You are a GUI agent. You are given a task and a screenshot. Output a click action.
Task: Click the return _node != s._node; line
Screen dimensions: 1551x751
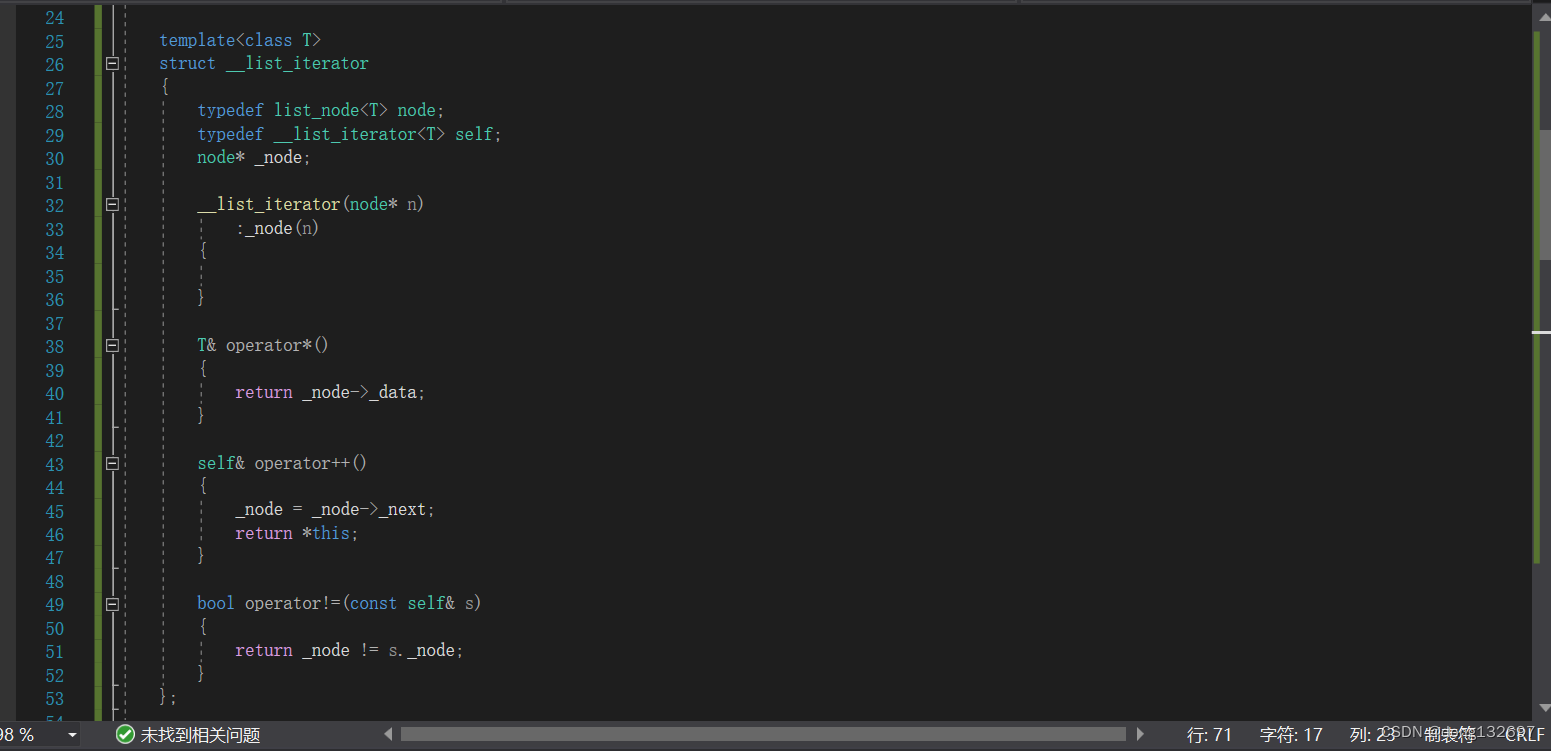(x=349, y=650)
